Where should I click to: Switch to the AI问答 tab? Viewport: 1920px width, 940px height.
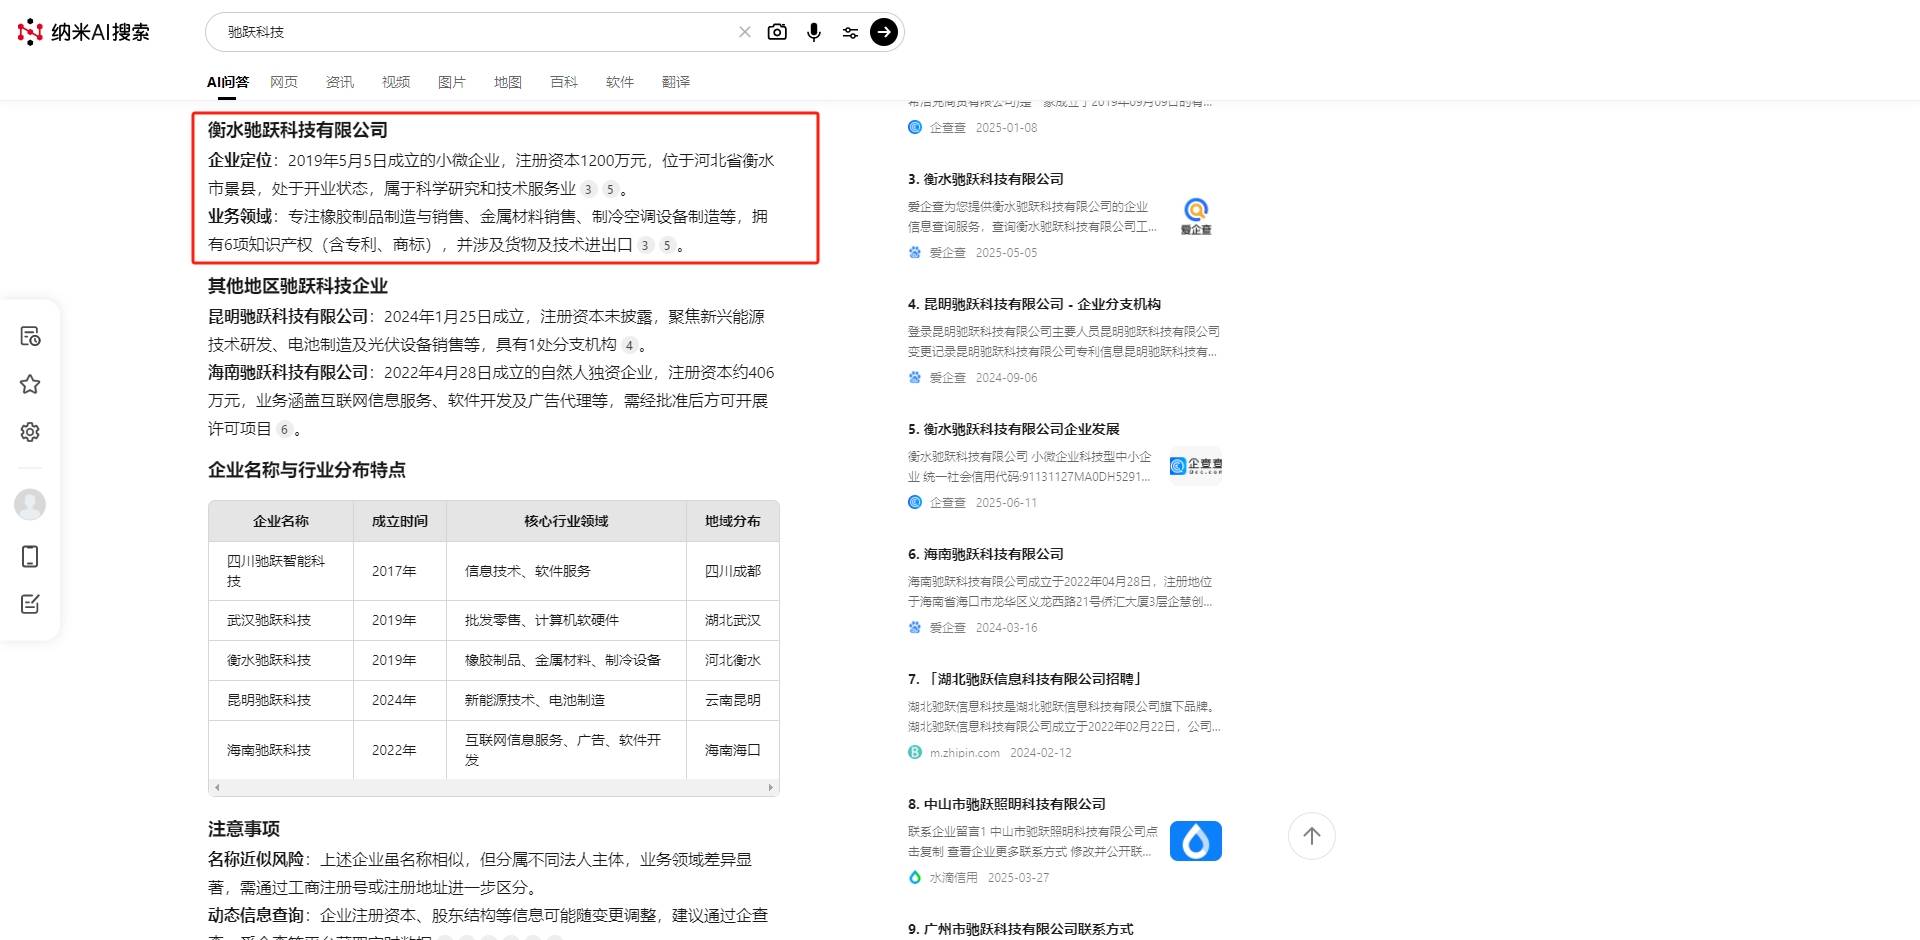click(228, 82)
